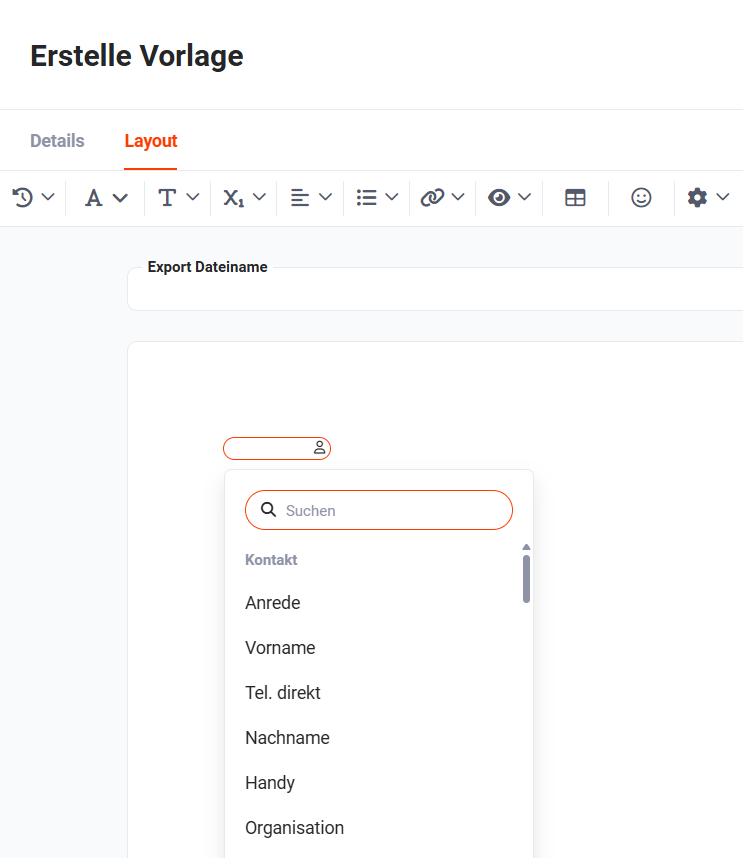Screen dimensions: 743x858
Task: Click the Kontakt group heading
Action: [x=271, y=560]
